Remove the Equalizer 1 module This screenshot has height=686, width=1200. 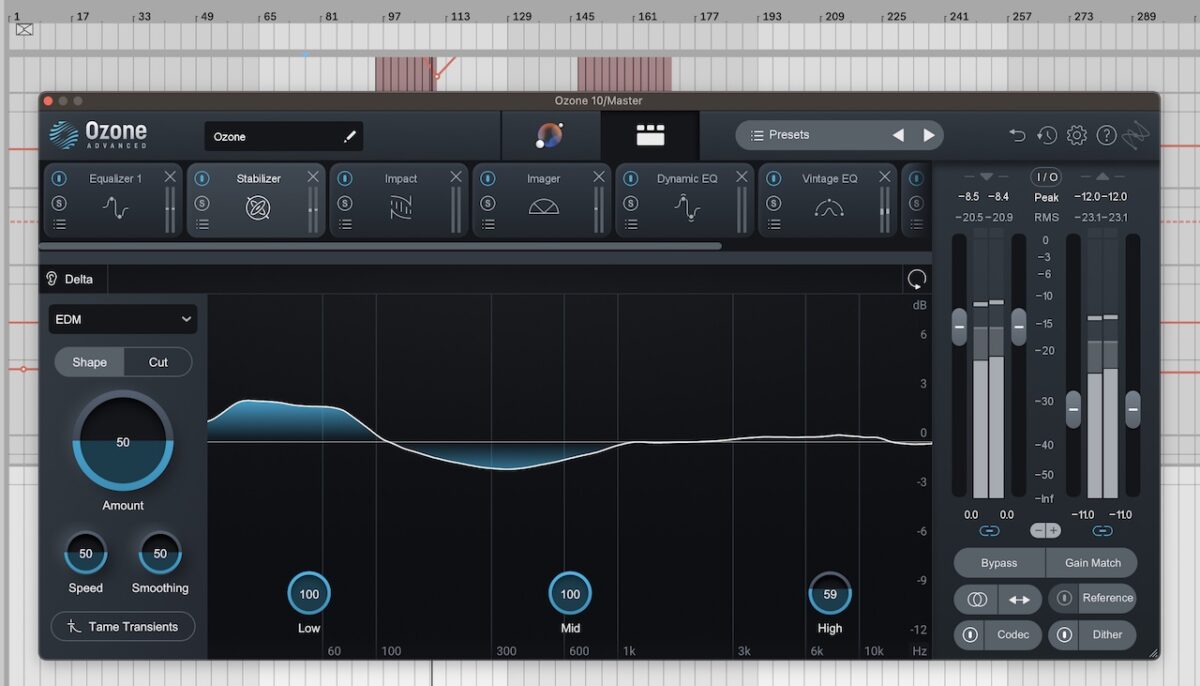click(x=170, y=177)
